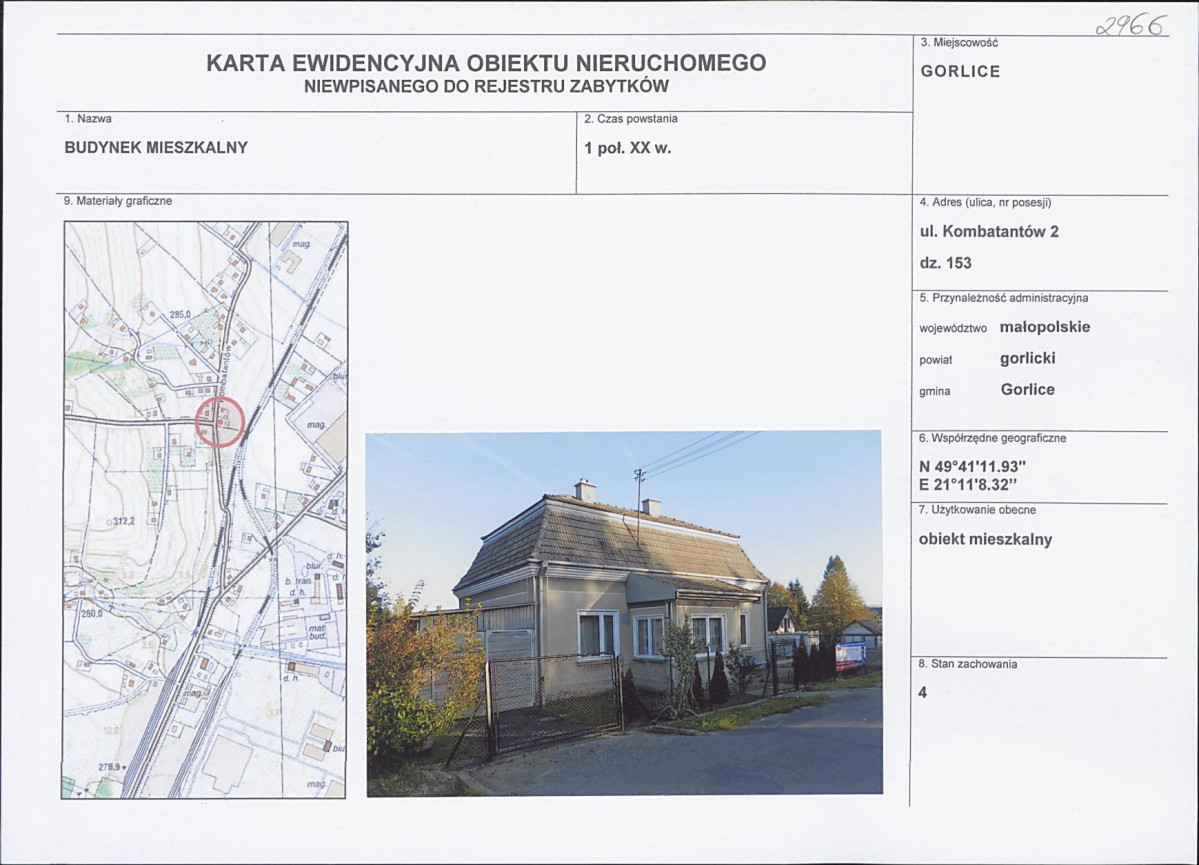Click the 'gmina' label
Viewport: 1199px width, 865px height.
pos(934,392)
